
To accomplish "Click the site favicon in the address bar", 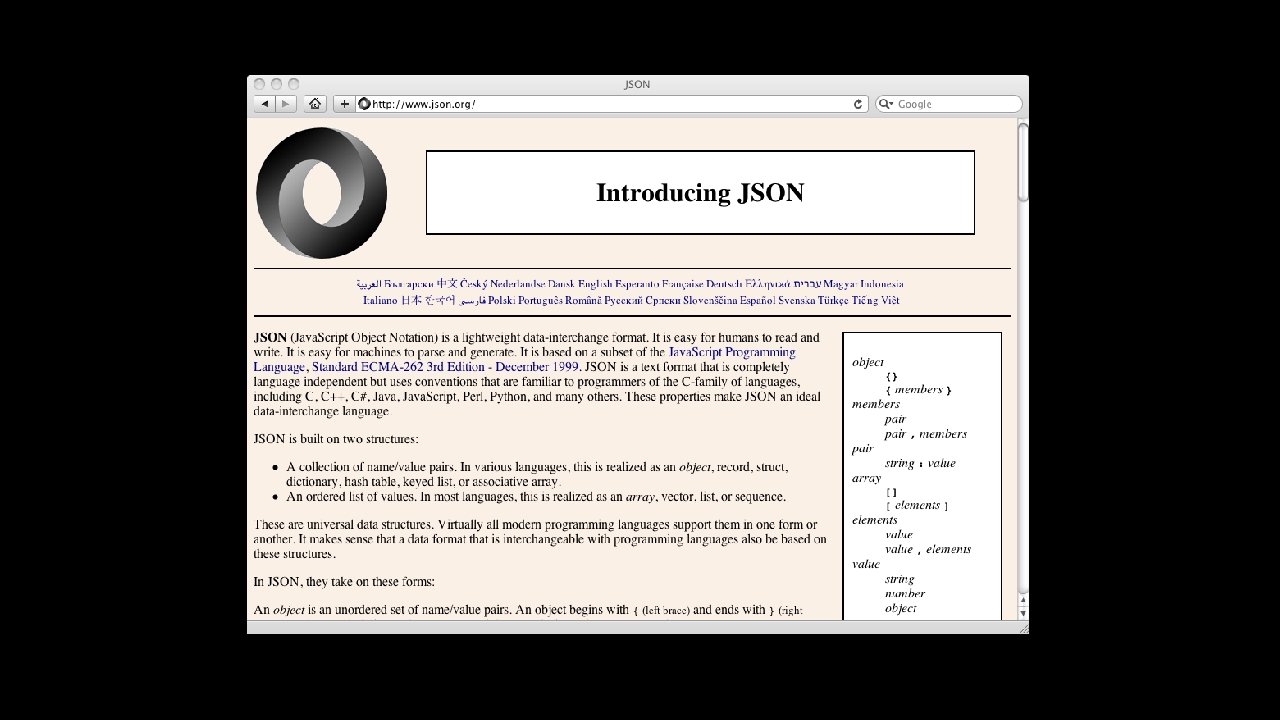I will pyautogui.click(x=364, y=104).
